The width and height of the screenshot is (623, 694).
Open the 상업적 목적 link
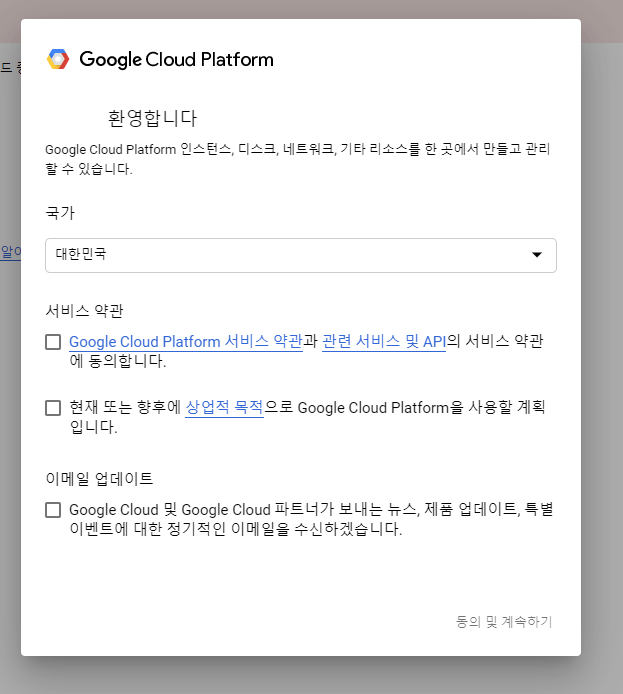tap(224, 407)
